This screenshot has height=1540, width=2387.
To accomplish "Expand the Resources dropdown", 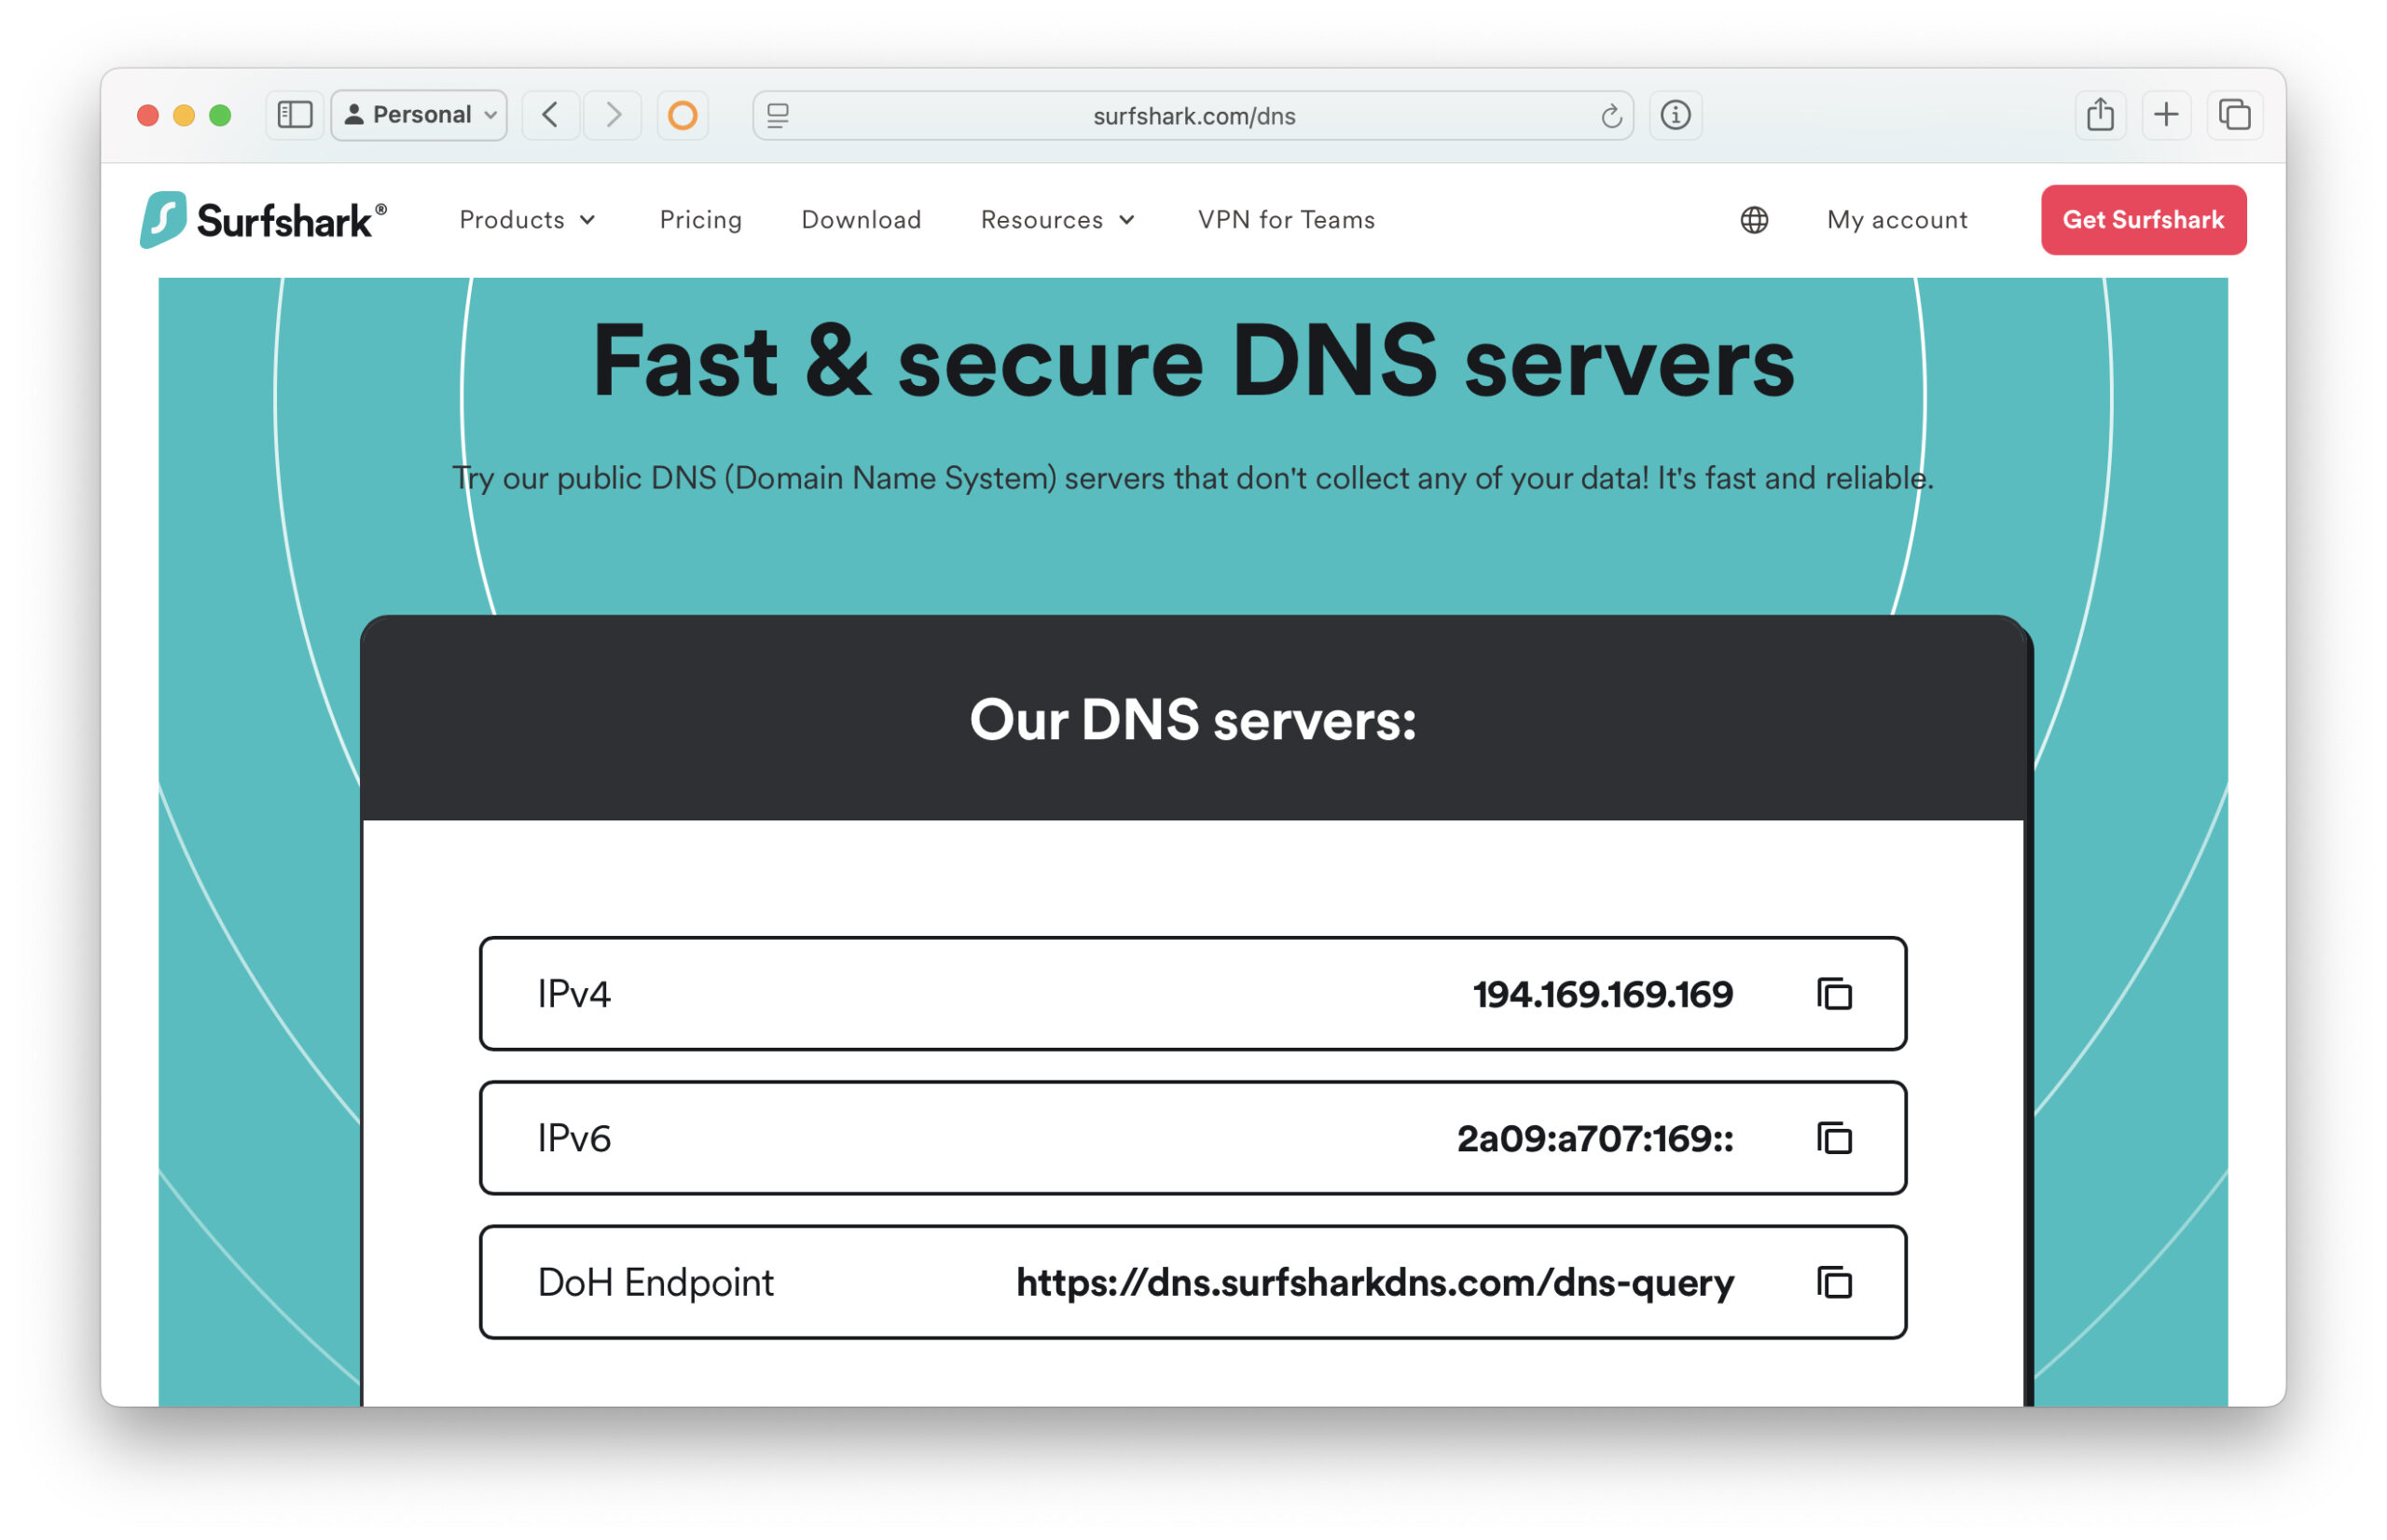I will (x=1056, y=219).
